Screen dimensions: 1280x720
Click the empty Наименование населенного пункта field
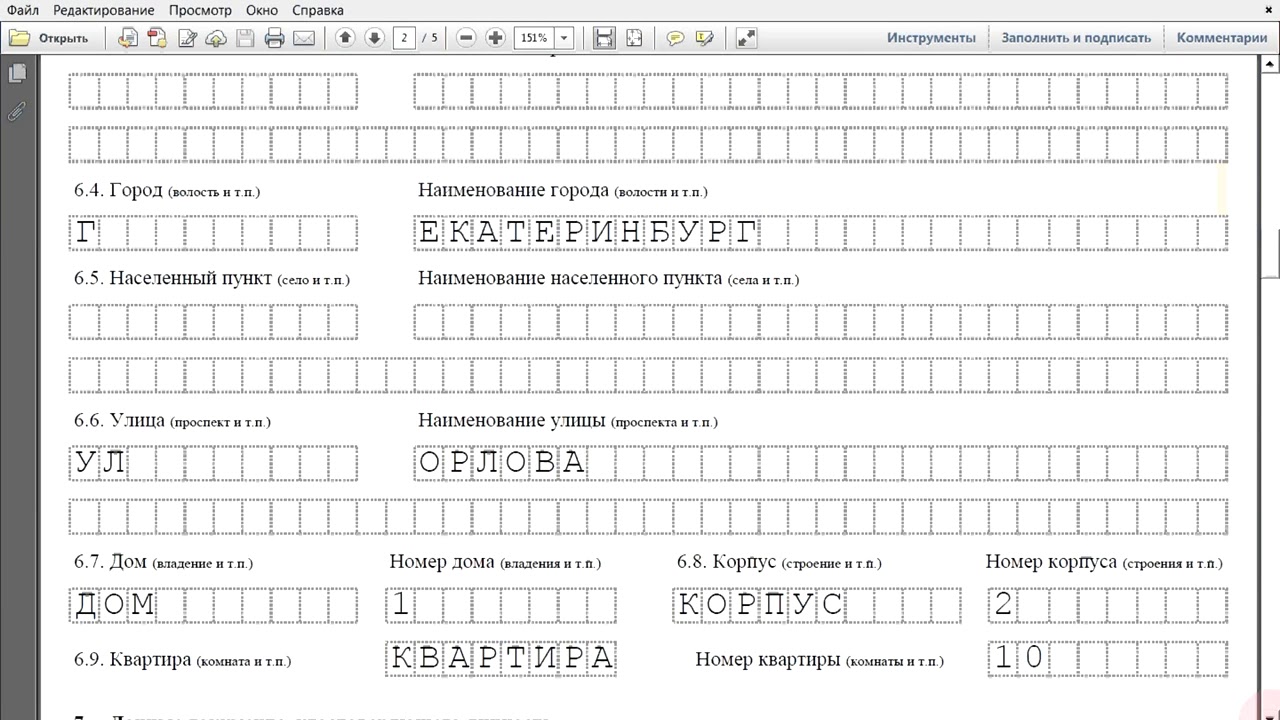tap(821, 322)
